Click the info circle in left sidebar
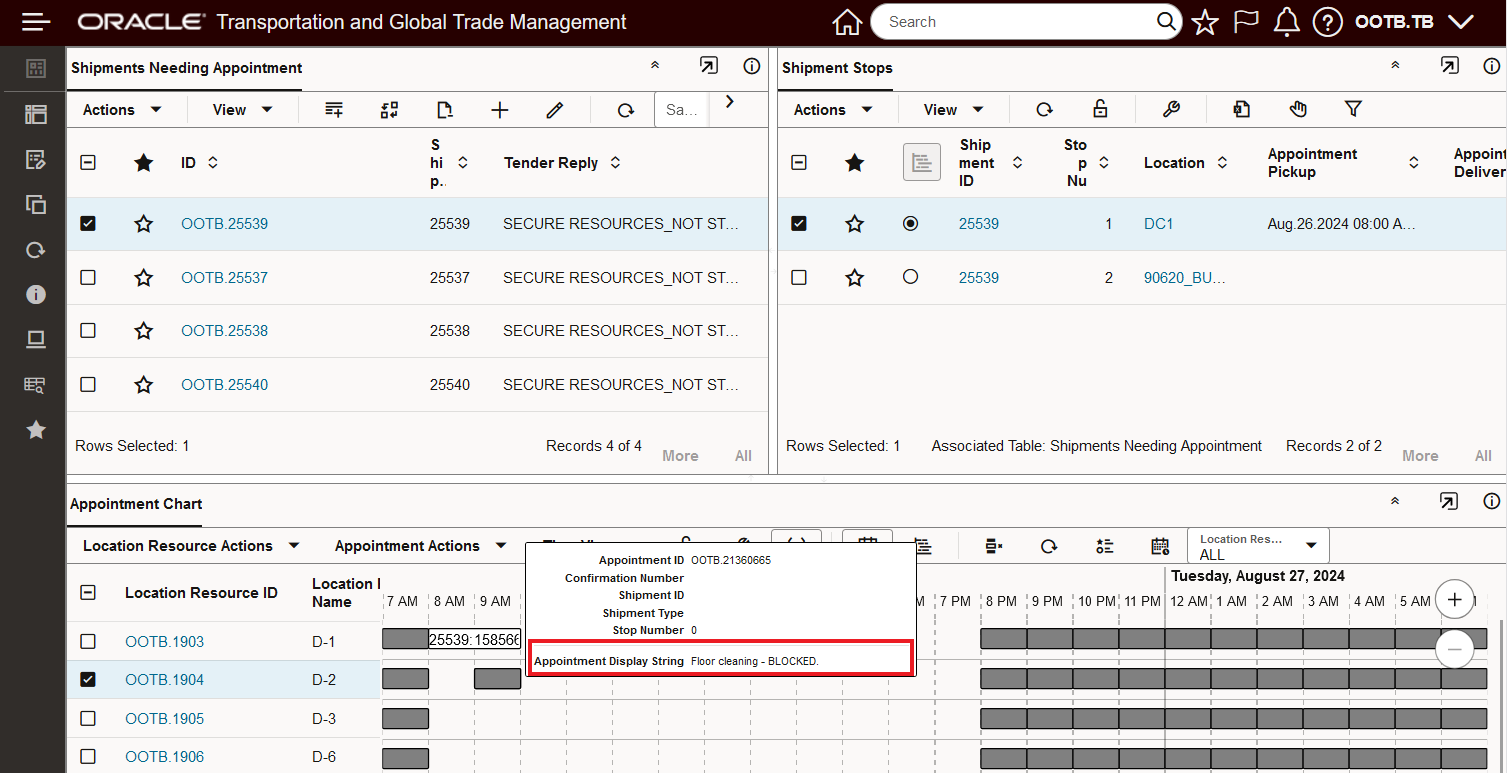The width and height of the screenshot is (1507, 773). click(36, 294)
